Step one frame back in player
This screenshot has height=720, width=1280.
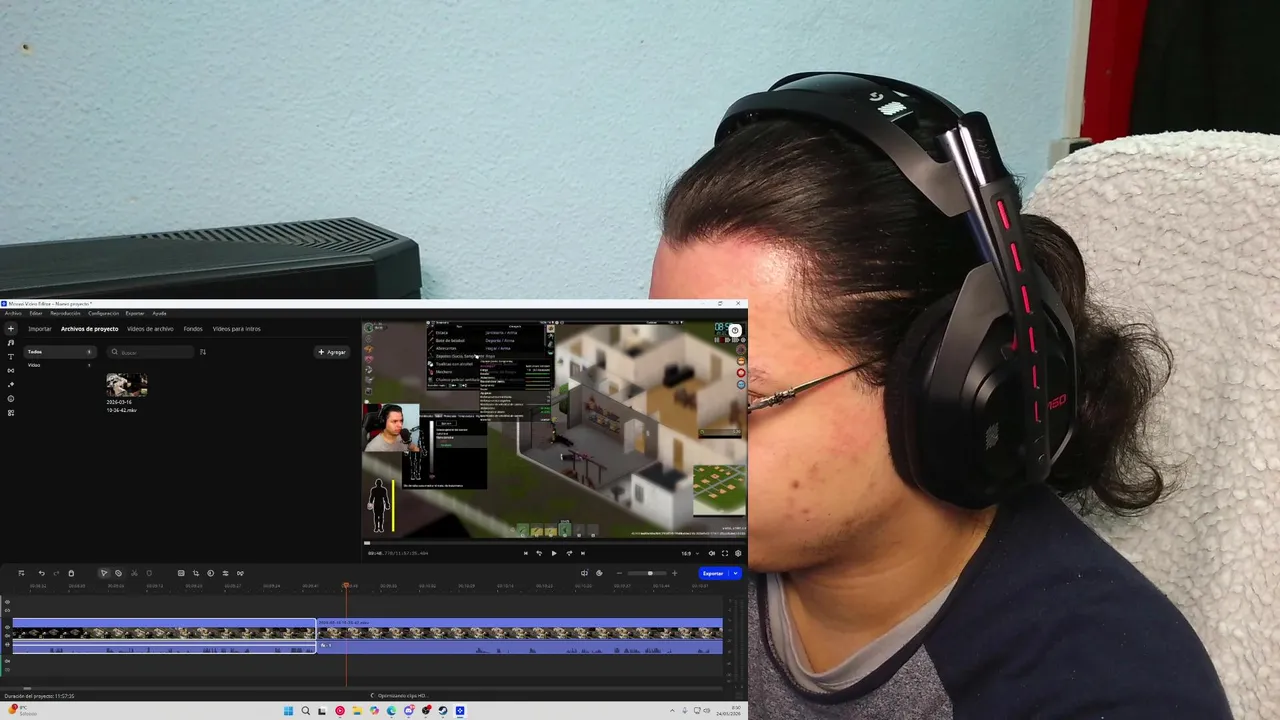[x=540, y=553]
